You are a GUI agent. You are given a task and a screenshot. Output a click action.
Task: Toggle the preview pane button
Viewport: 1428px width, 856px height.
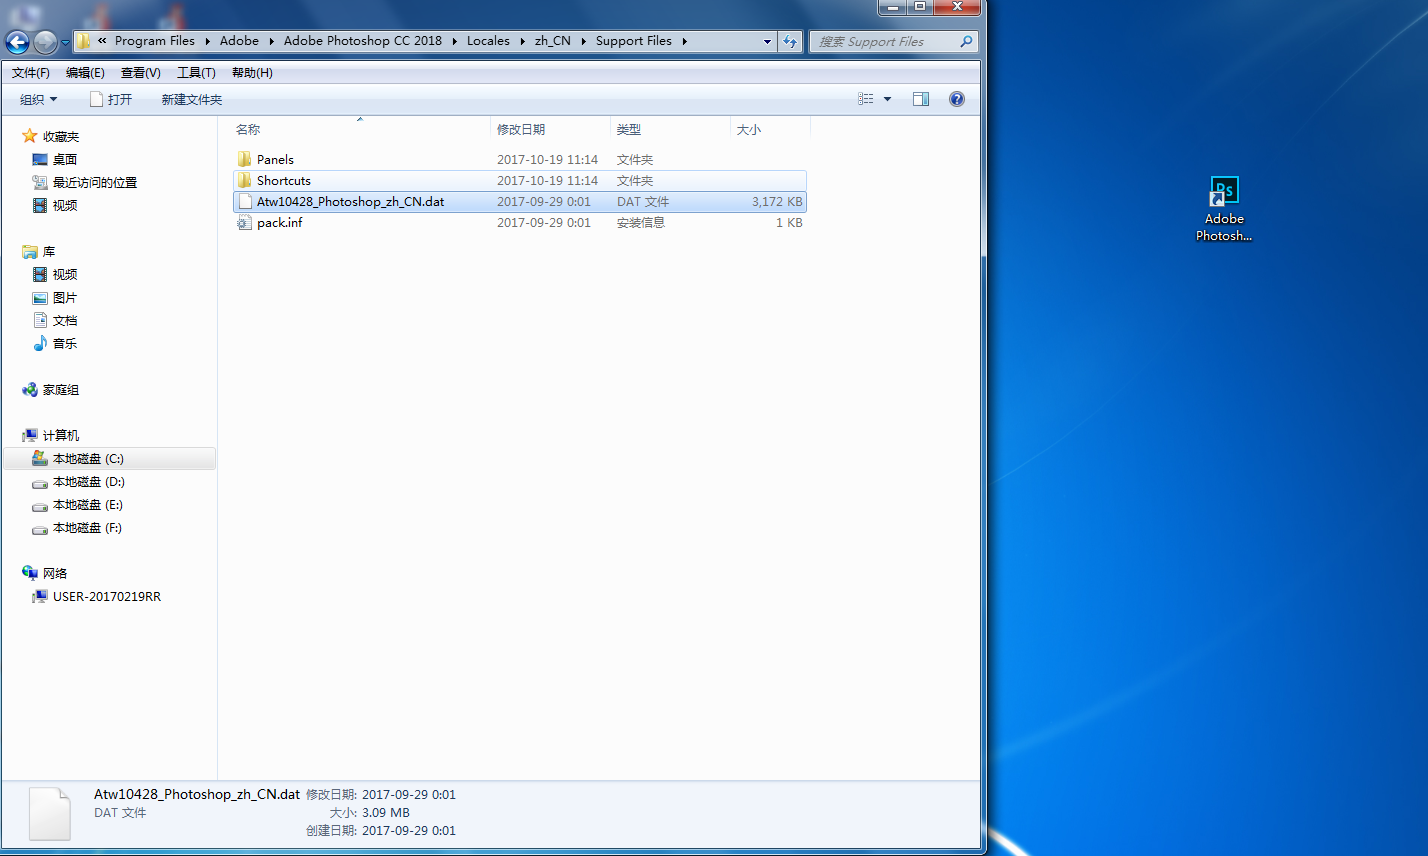(x=921, y=99)
